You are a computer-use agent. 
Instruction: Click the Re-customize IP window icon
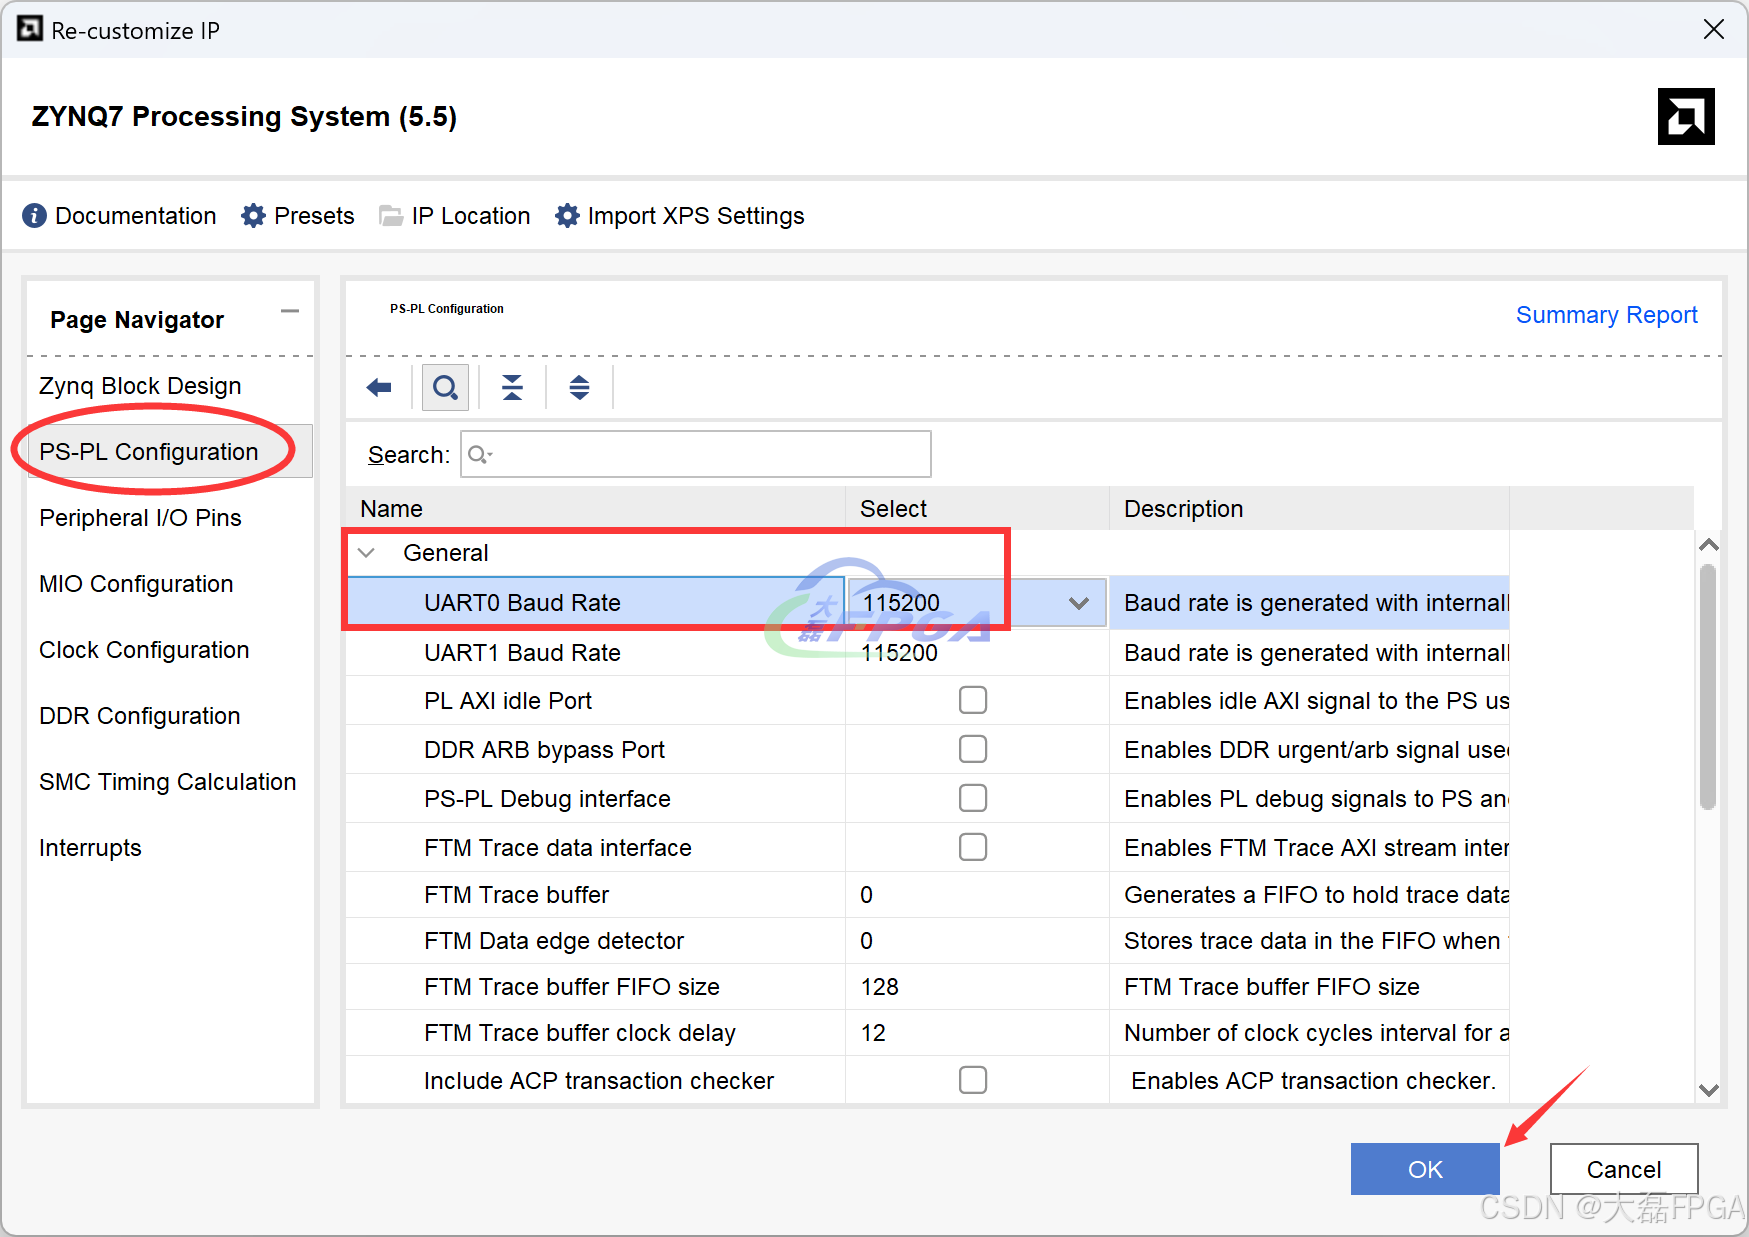[x=30, y=29]
